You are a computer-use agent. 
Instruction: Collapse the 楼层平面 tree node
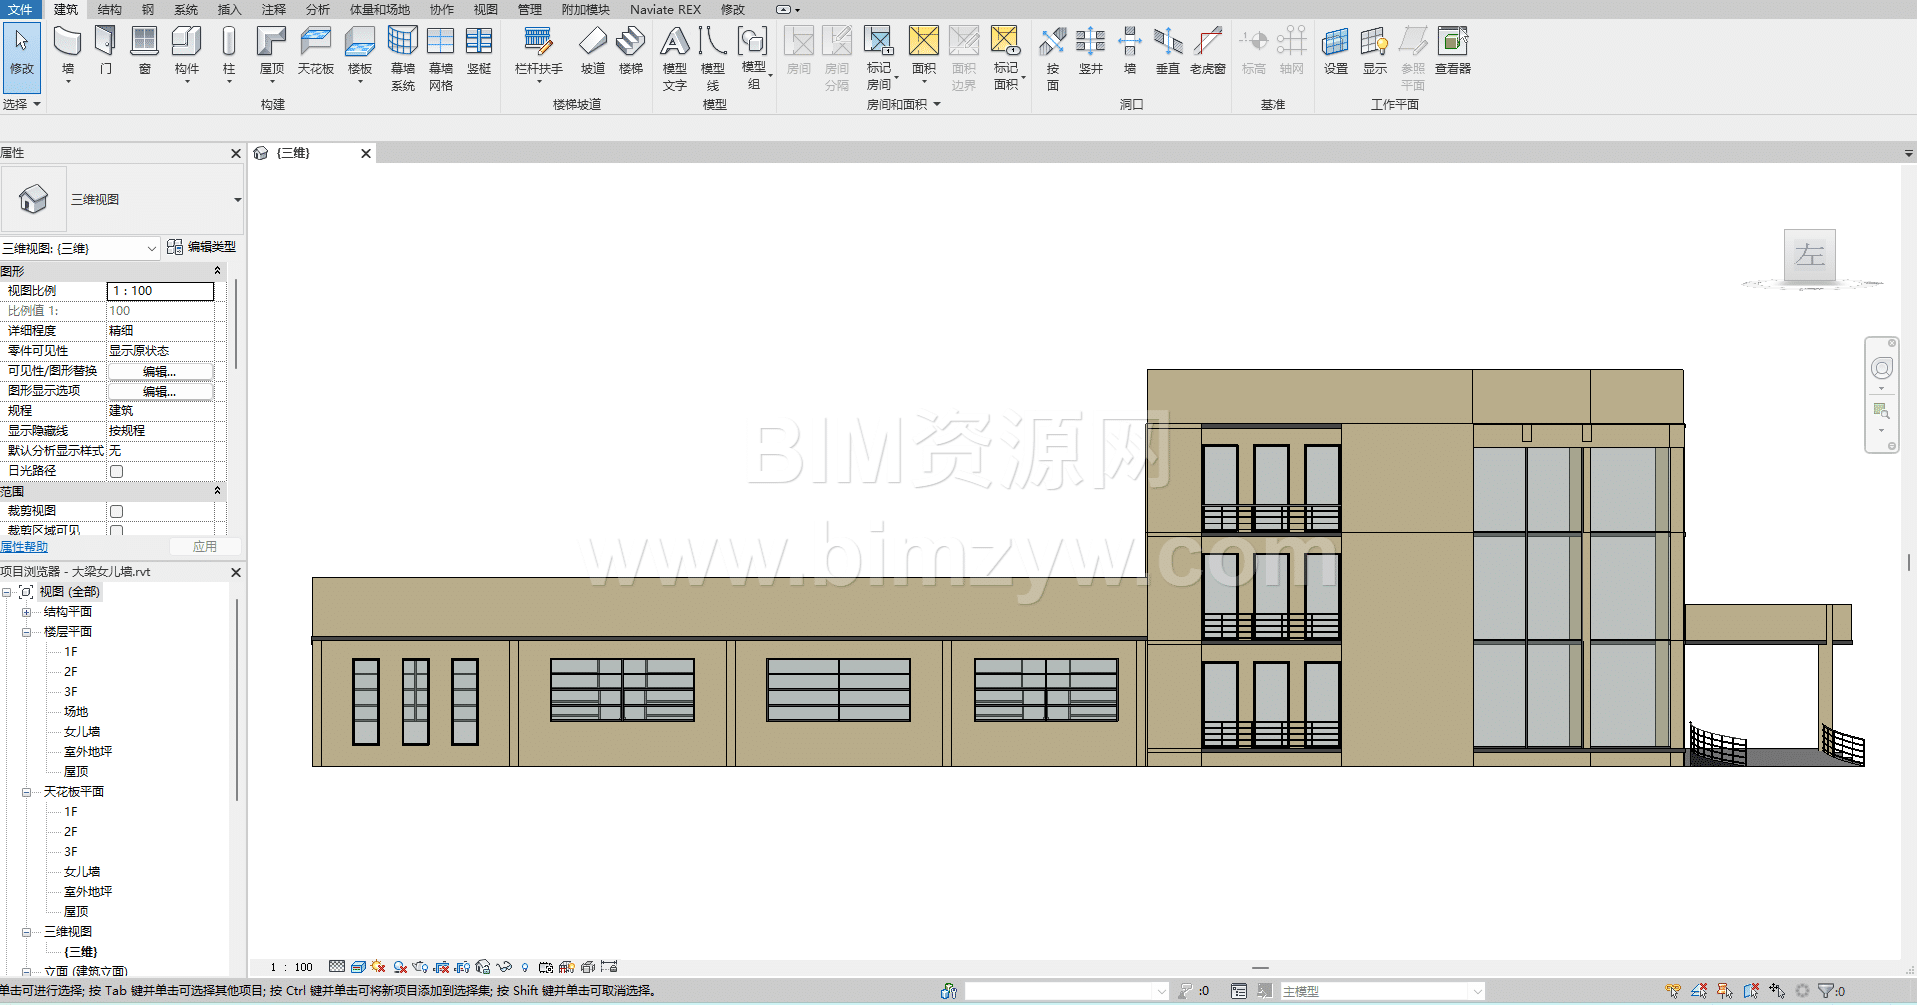coord(27,632)
